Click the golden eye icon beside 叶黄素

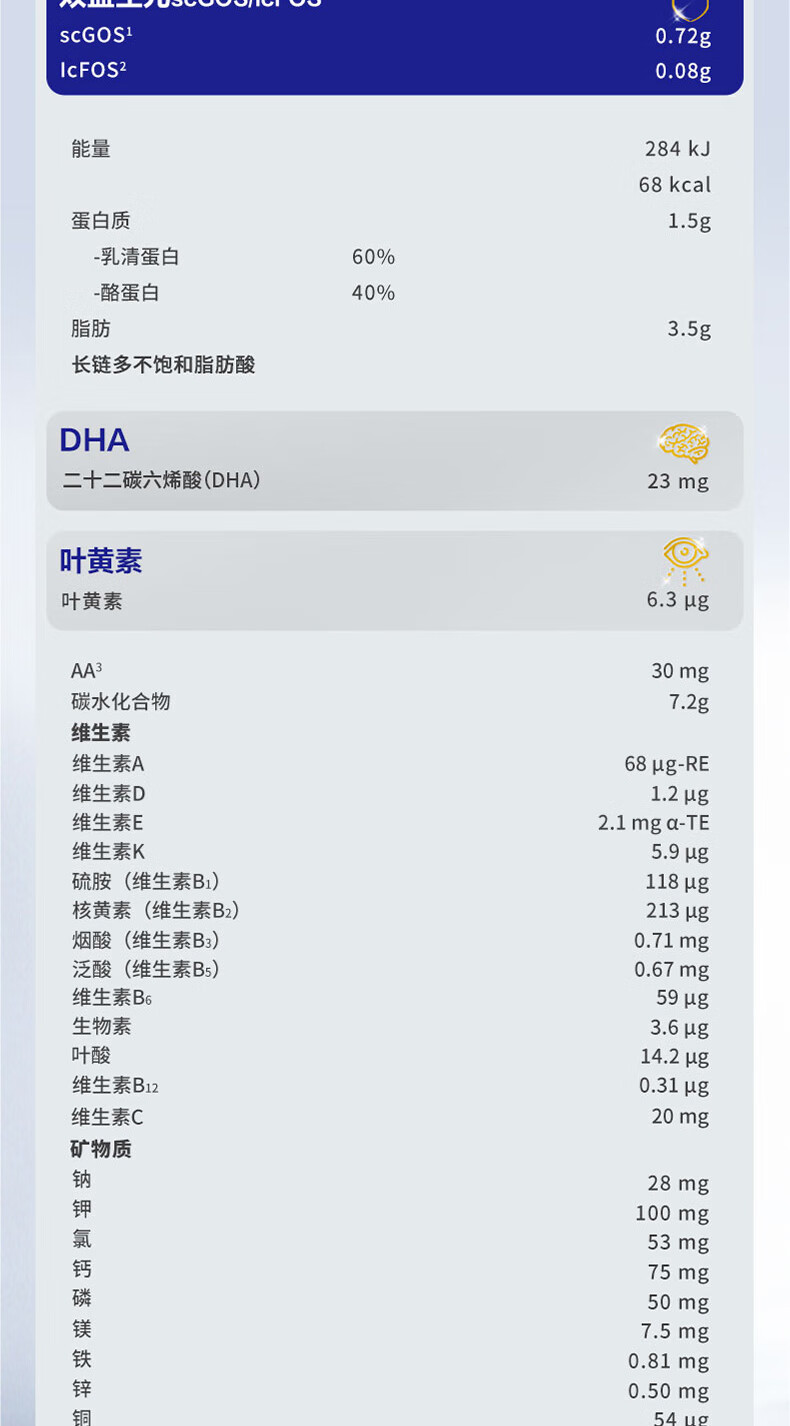685,559
